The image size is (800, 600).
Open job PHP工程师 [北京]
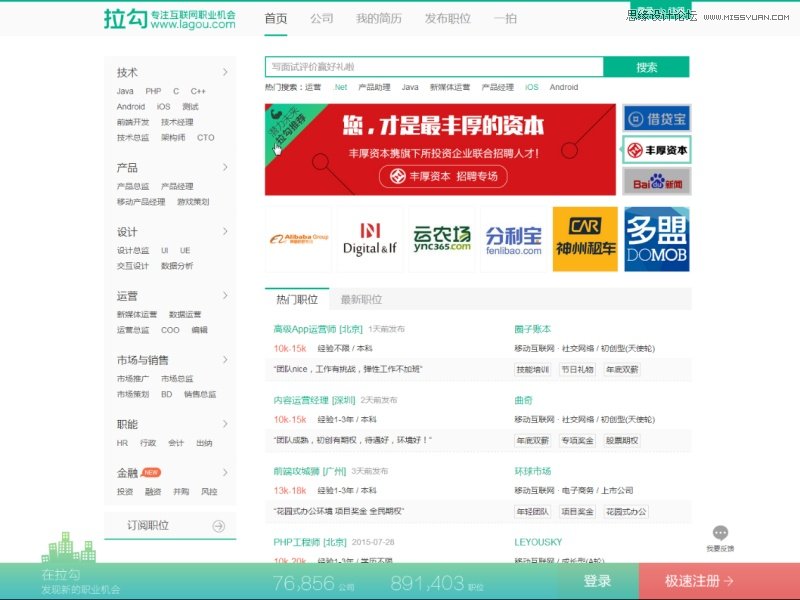(x=310, y=542)
